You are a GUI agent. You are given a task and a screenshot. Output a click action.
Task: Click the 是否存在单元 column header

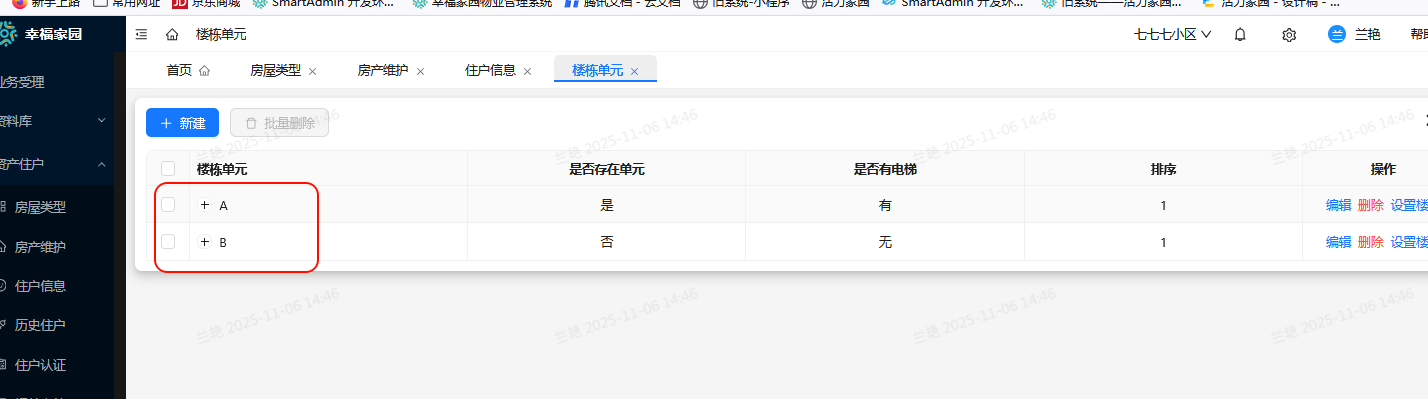coord(607,169)
